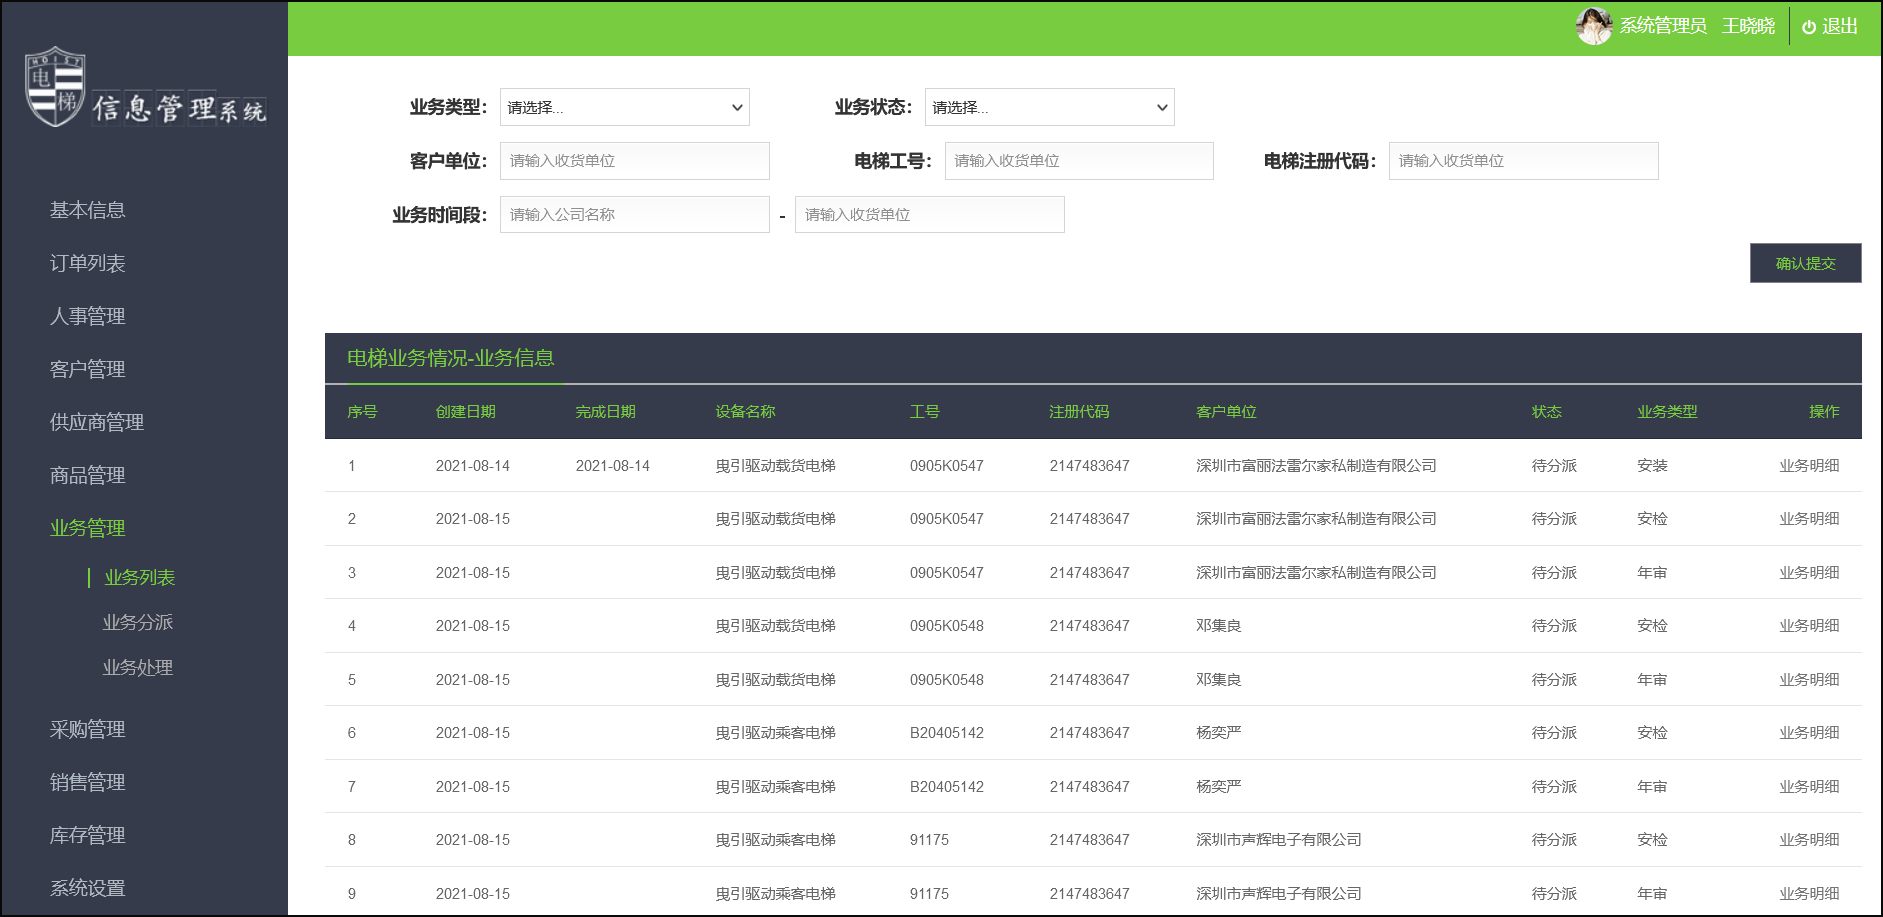Open 业务明细 for row 6
Screen dimensions: 1883x917
point(1809,733)
